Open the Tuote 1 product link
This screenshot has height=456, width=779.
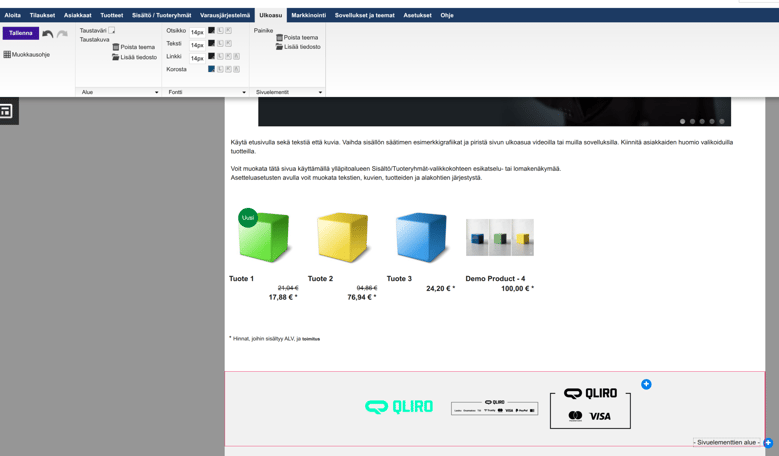pyautogui.click(x=241, y=279)
